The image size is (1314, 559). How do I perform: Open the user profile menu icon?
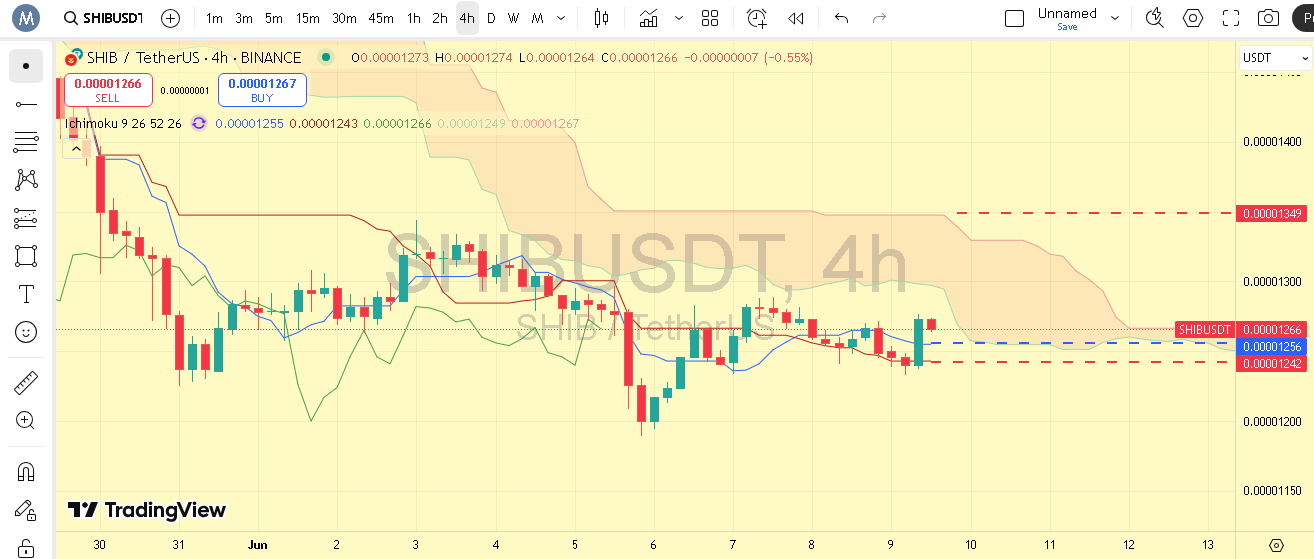tap(25, 18)
